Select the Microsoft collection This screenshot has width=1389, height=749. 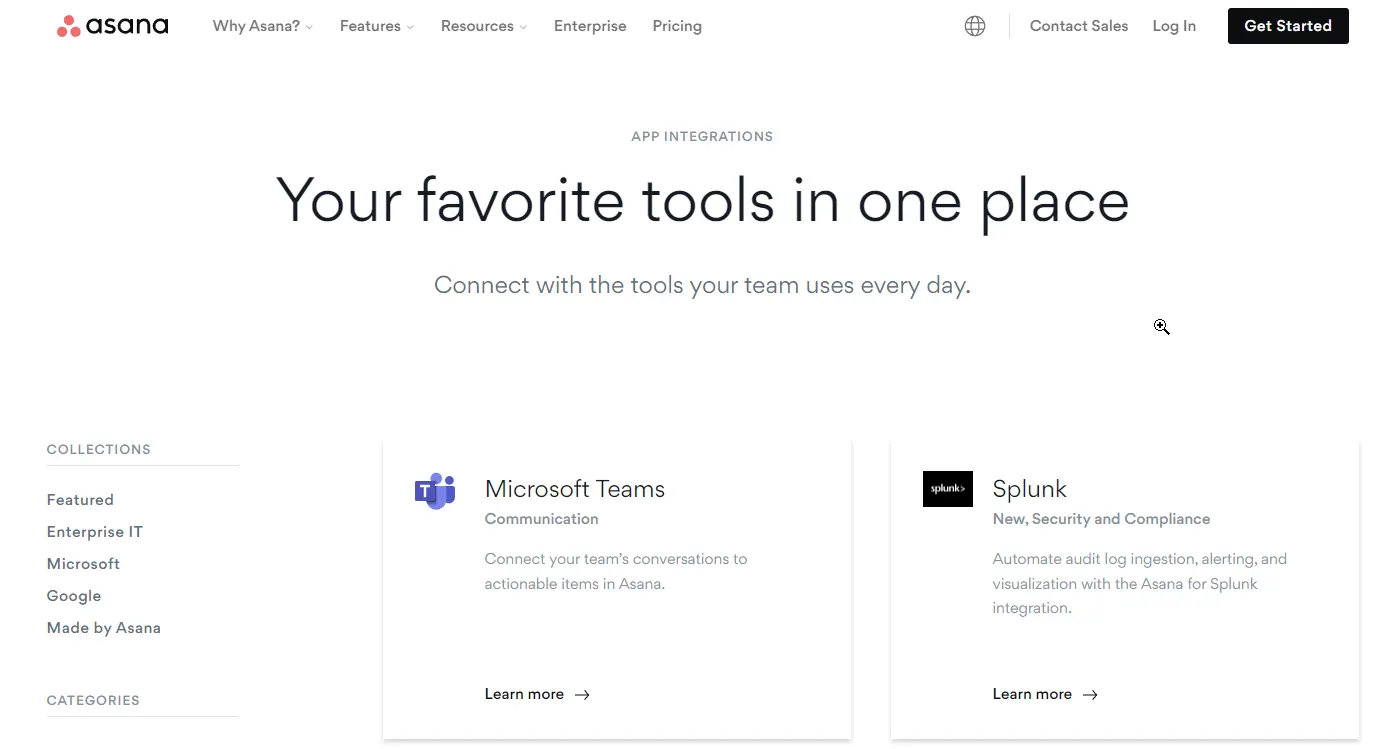[x=83, y=564]
